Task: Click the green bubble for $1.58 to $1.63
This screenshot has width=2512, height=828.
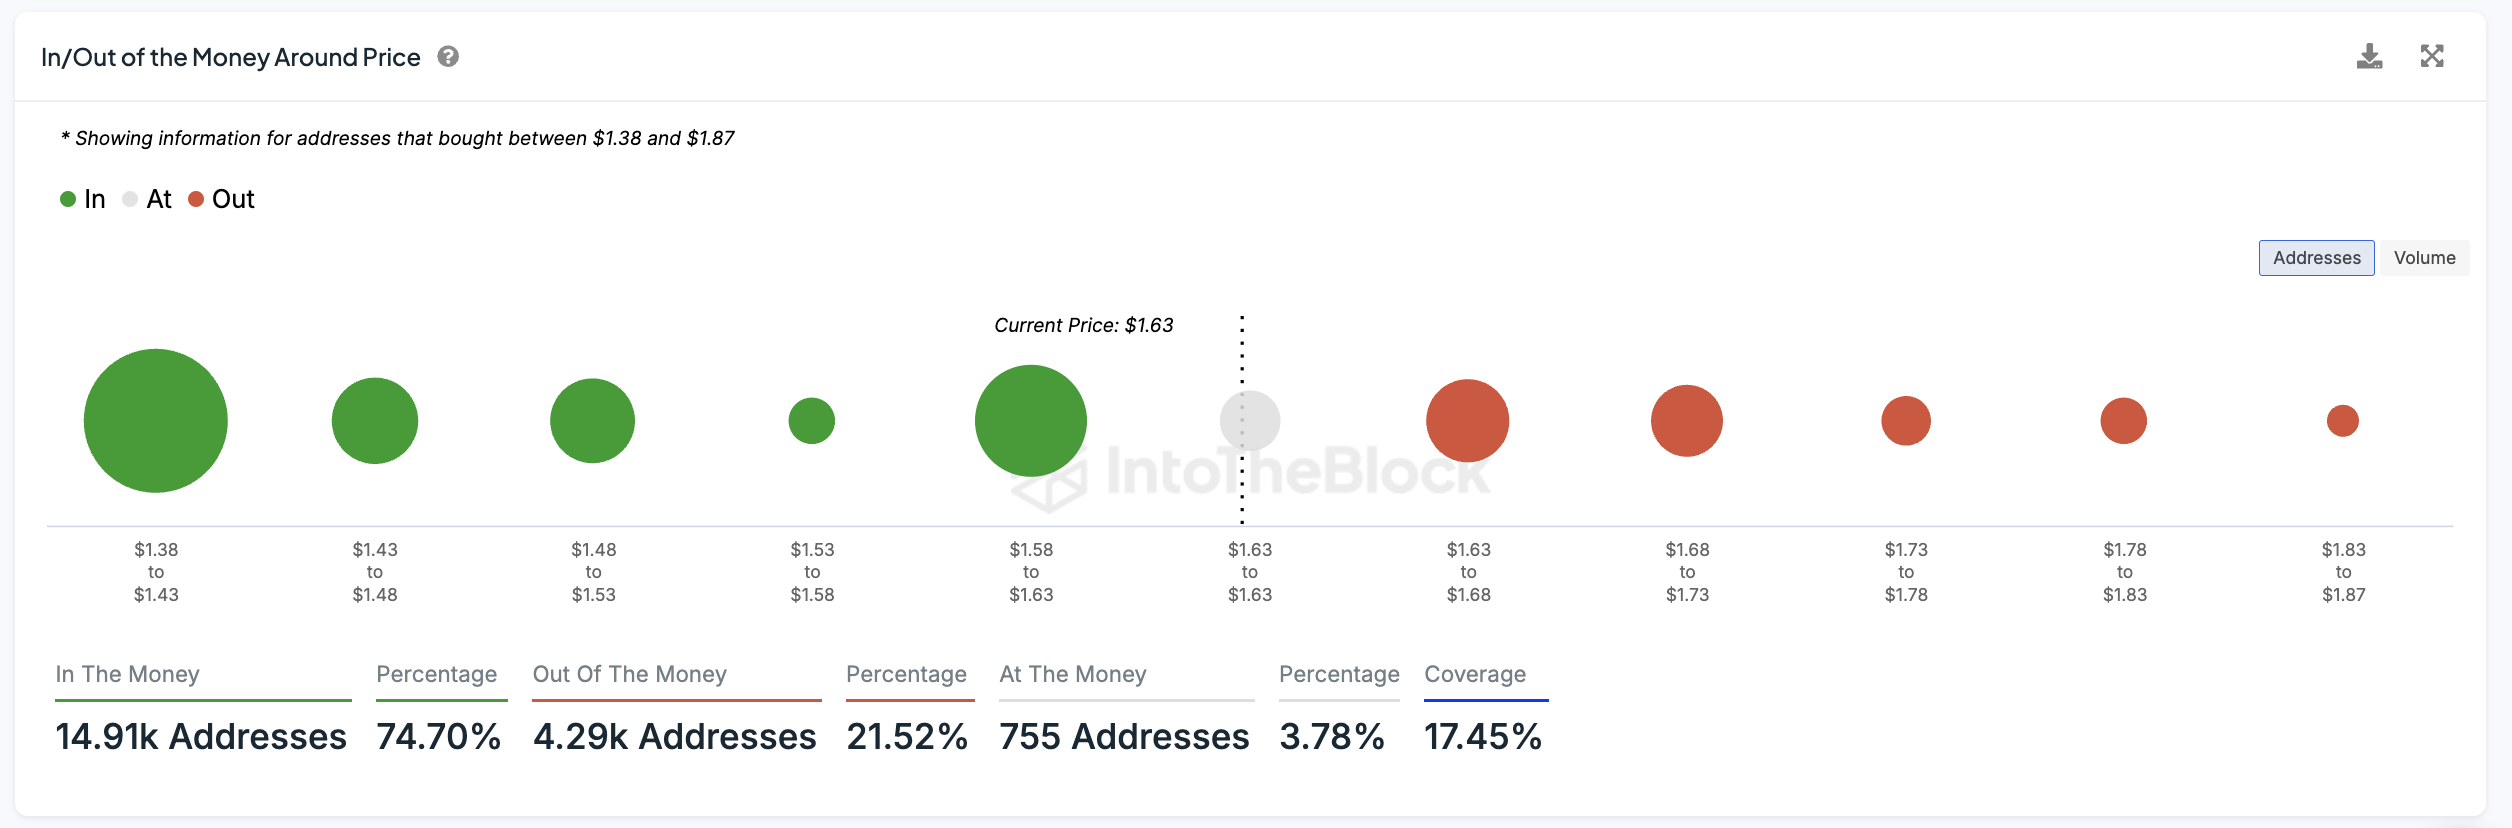Action: 1031,421
